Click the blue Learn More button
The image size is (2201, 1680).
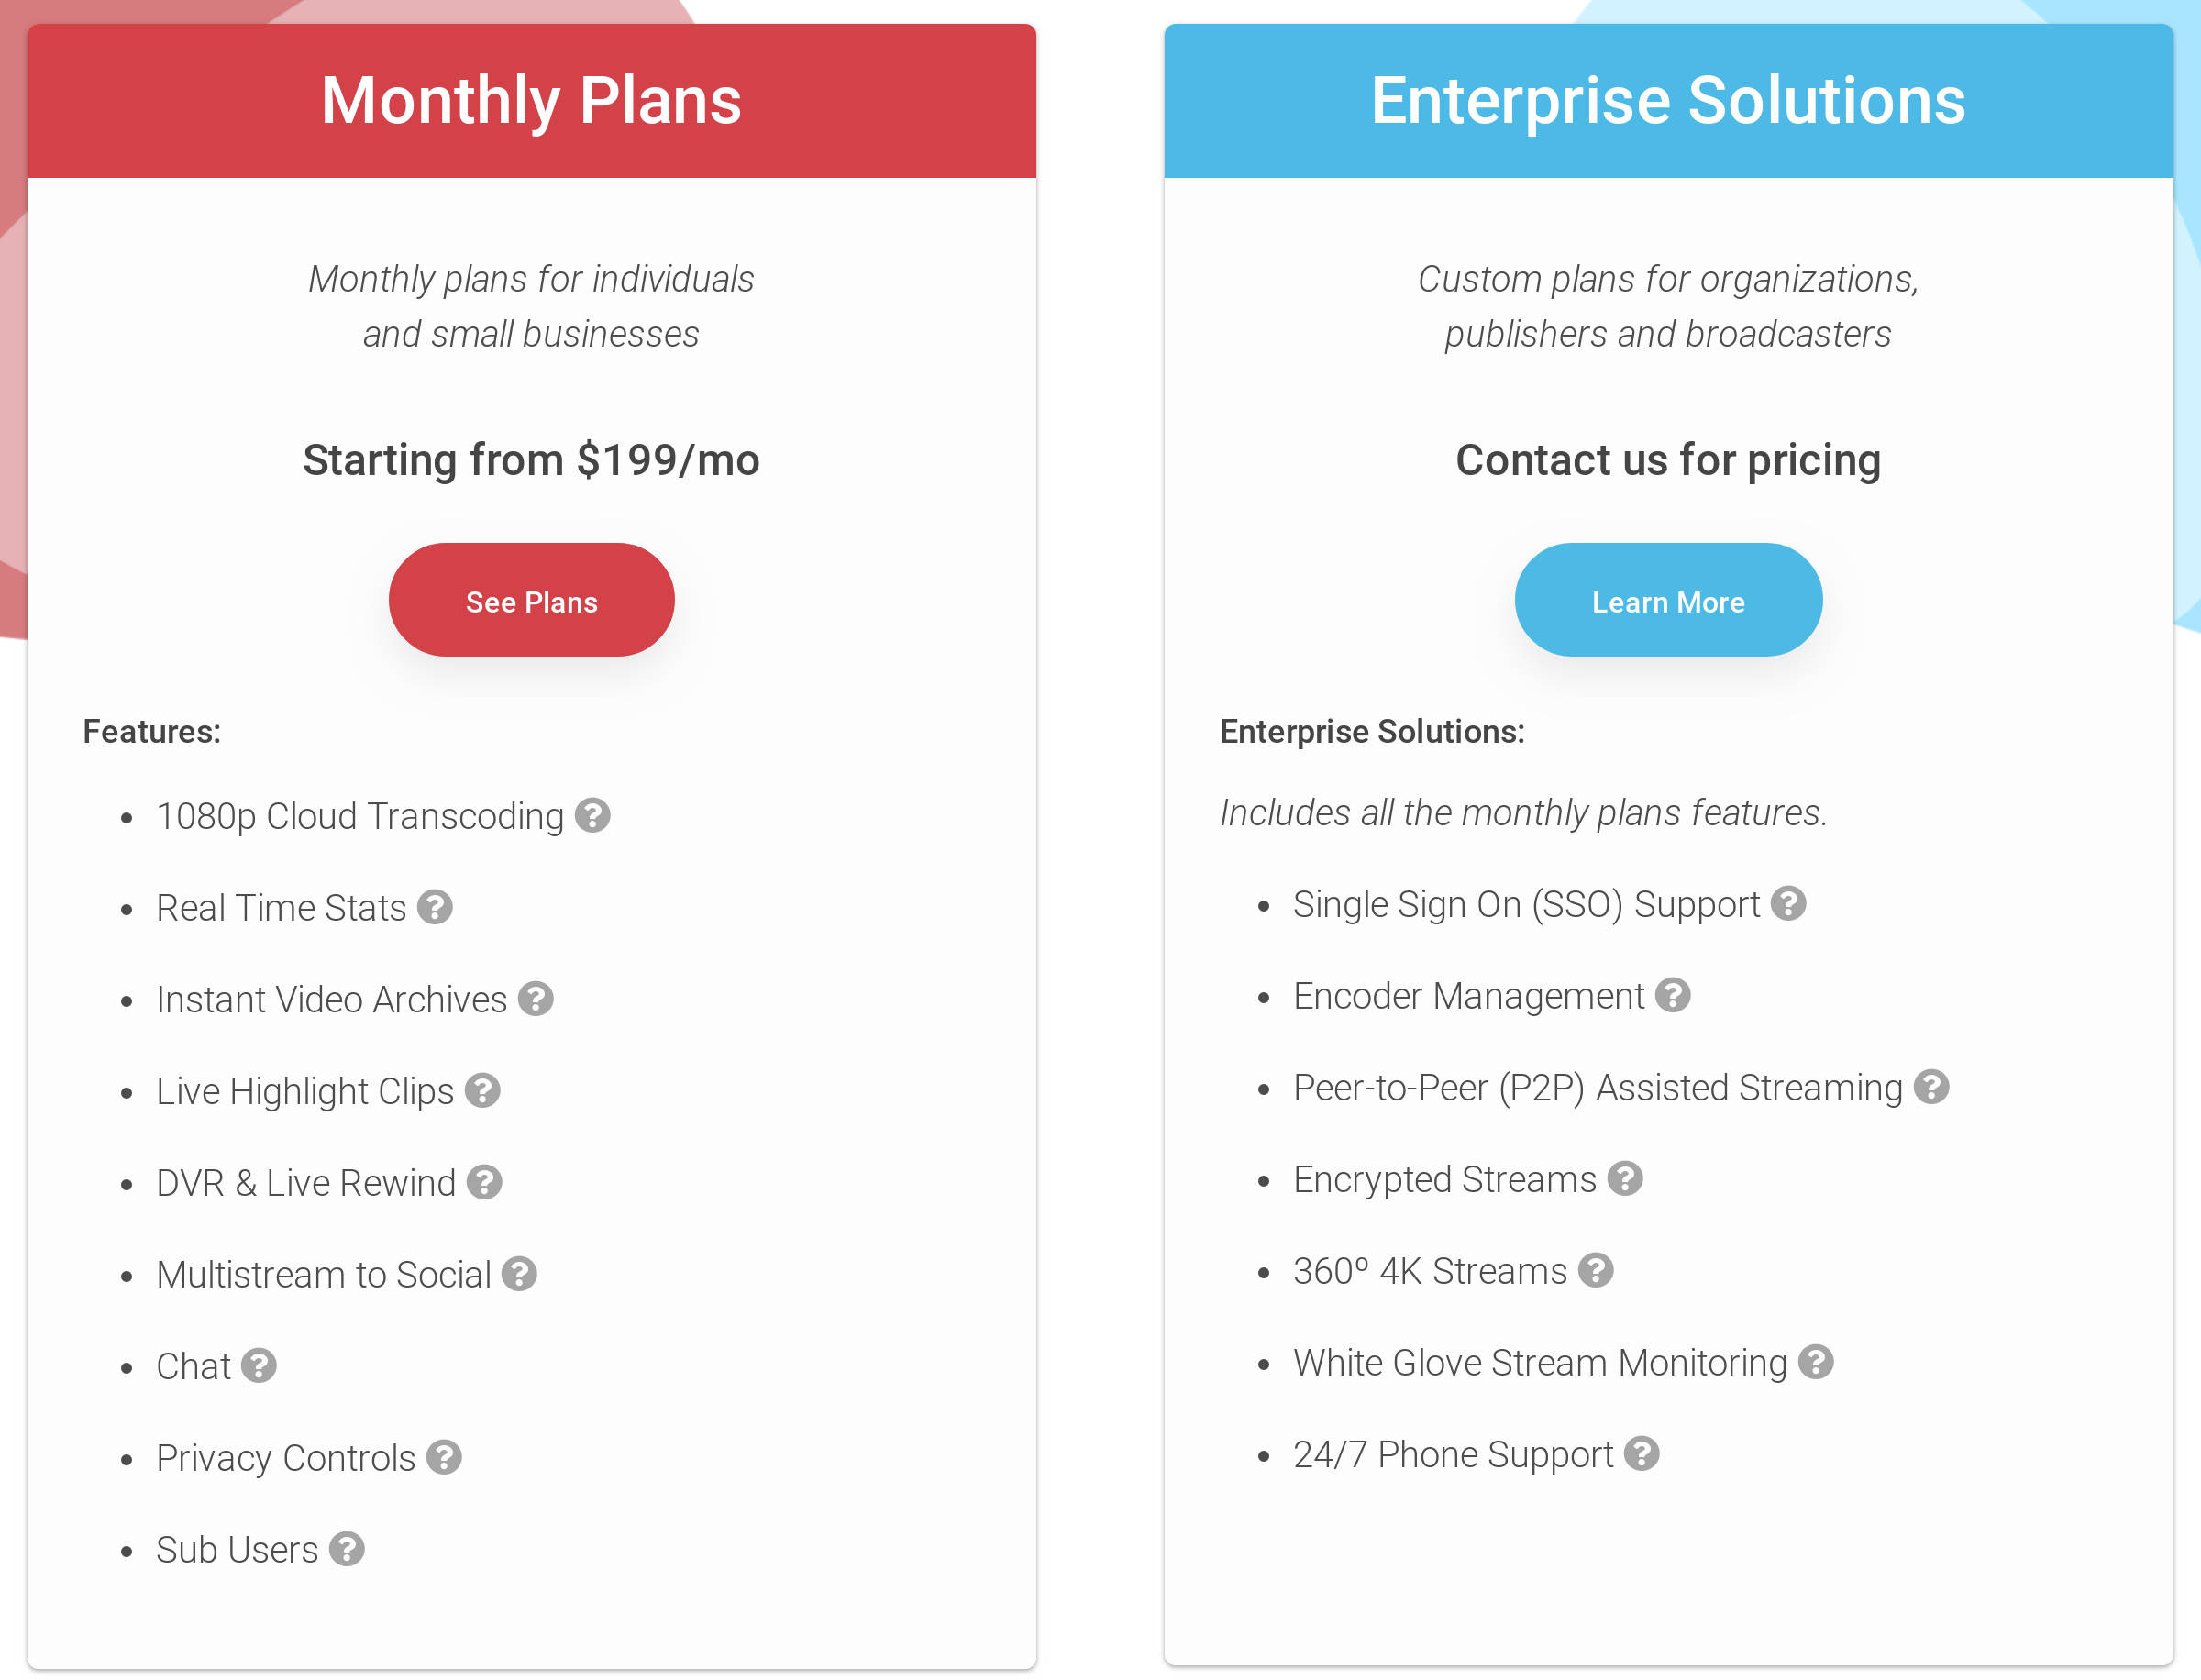coord(1668,601)
